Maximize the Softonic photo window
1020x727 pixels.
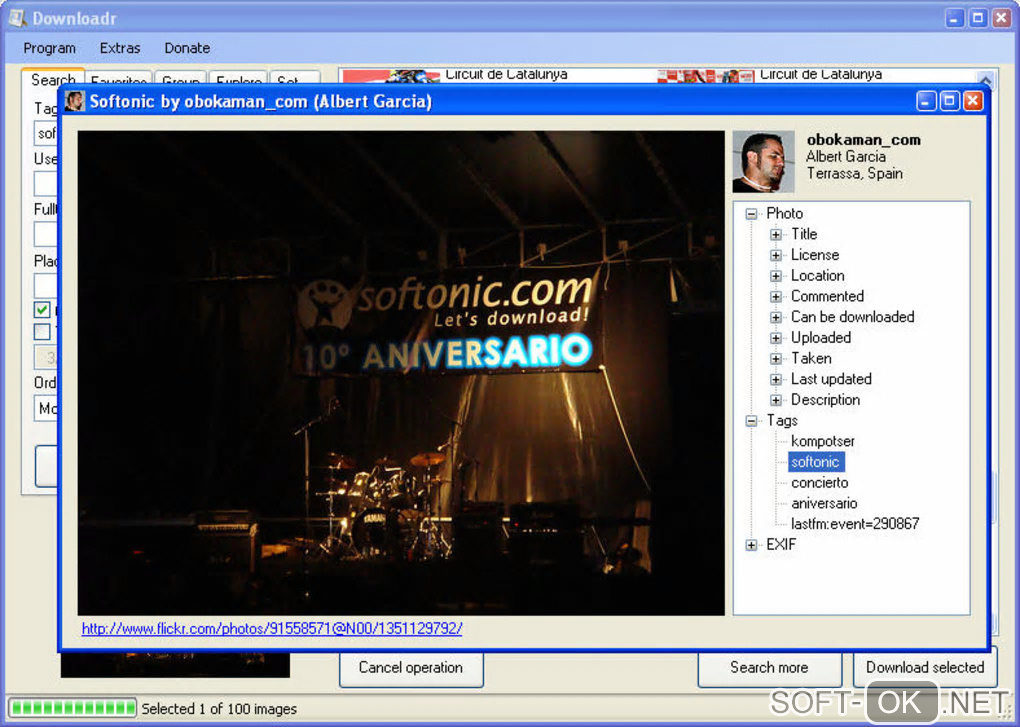pyautogui.click(x=950, y=101)
